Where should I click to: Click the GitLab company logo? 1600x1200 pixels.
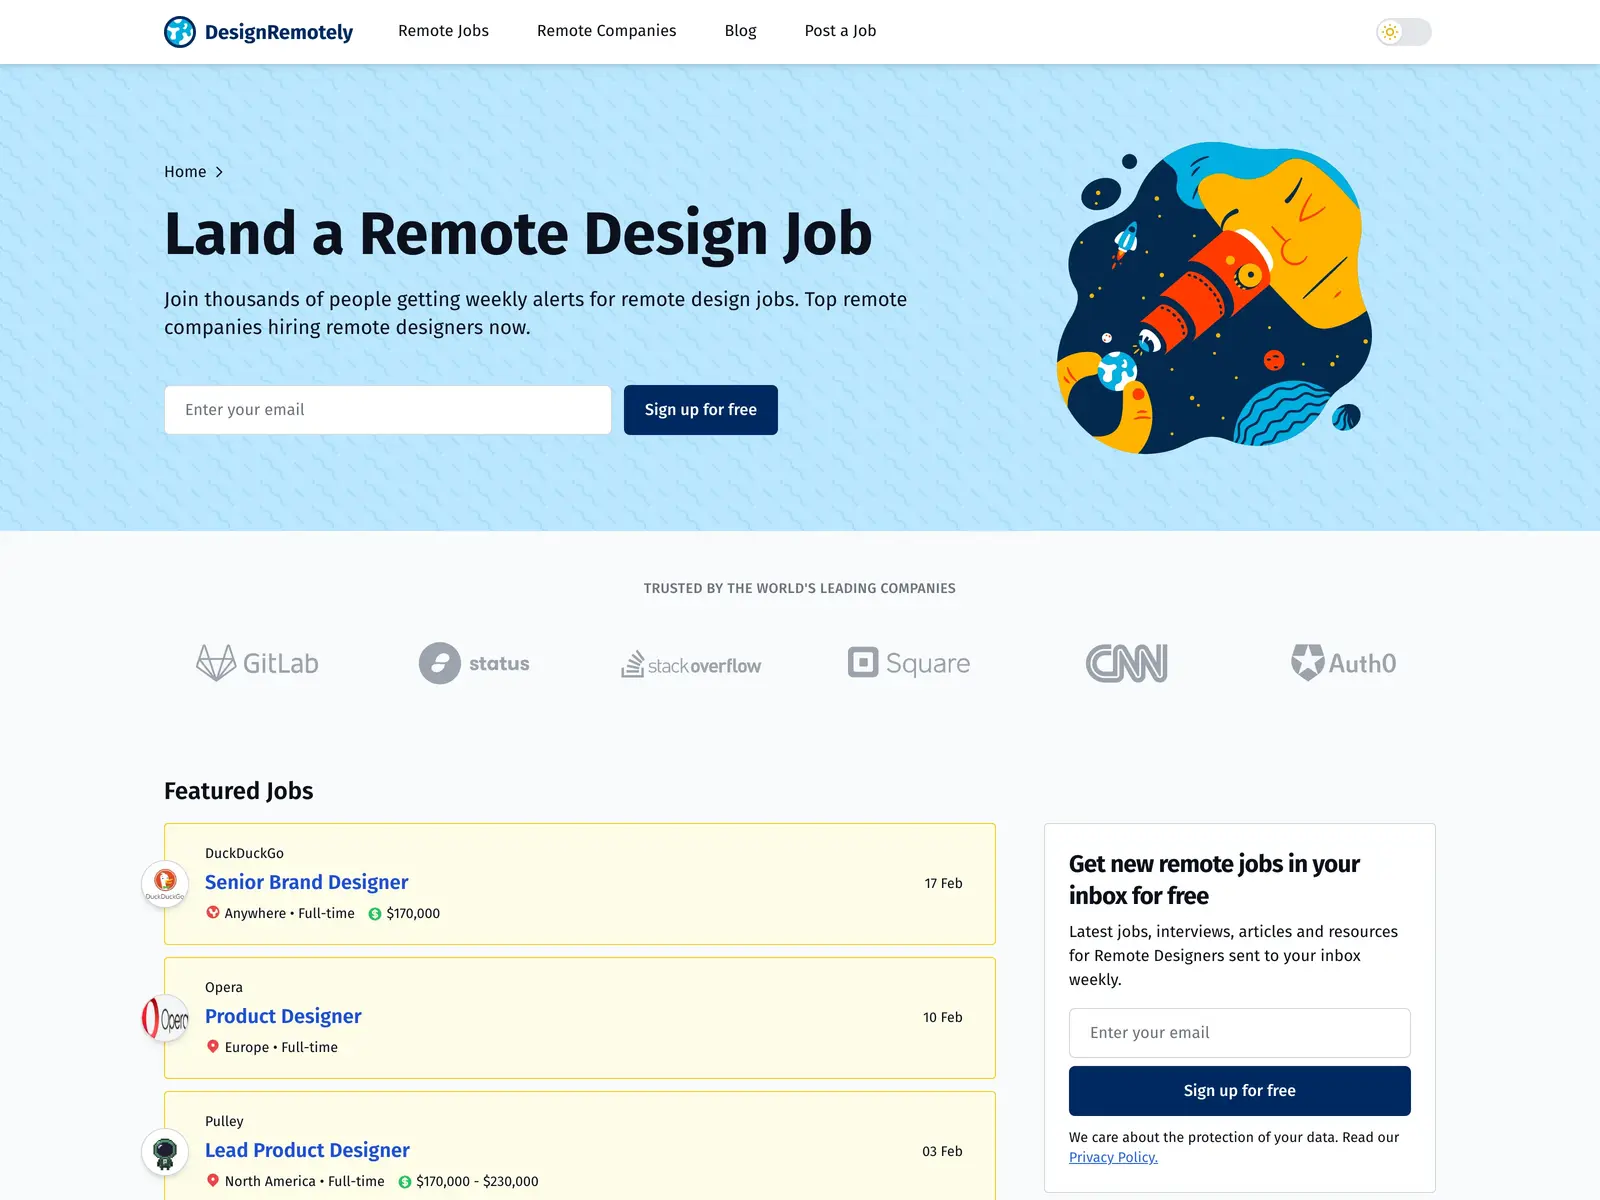tap(257, 663)
